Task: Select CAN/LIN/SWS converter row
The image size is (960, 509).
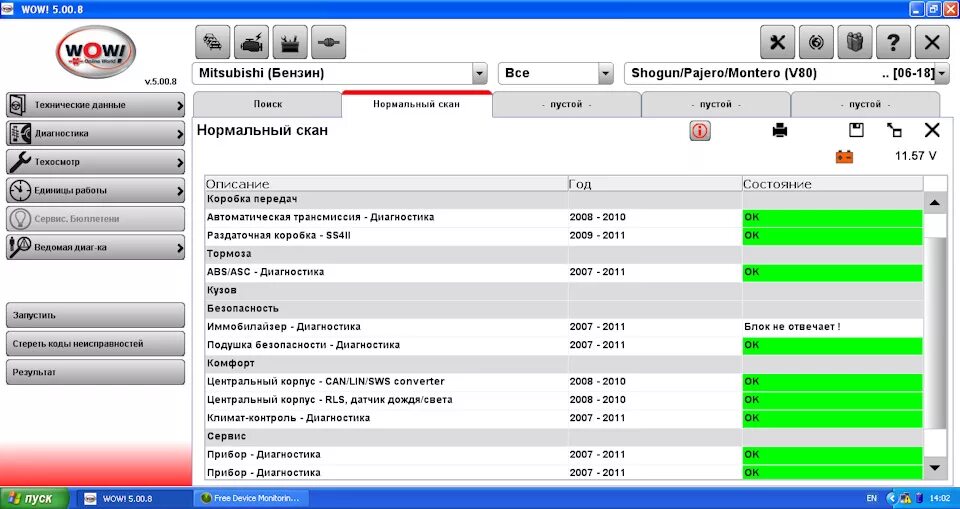Action: click(564, 382)
